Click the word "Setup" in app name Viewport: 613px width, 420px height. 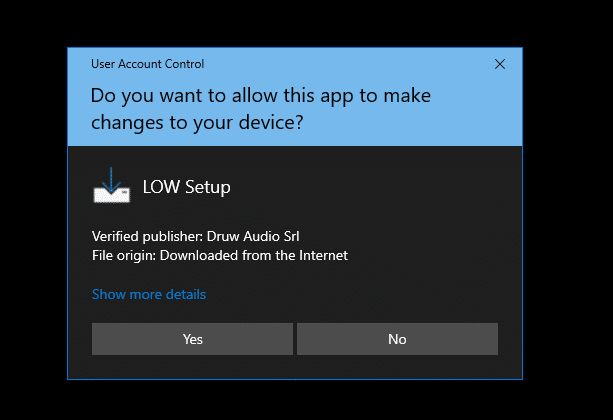[209, 186]
